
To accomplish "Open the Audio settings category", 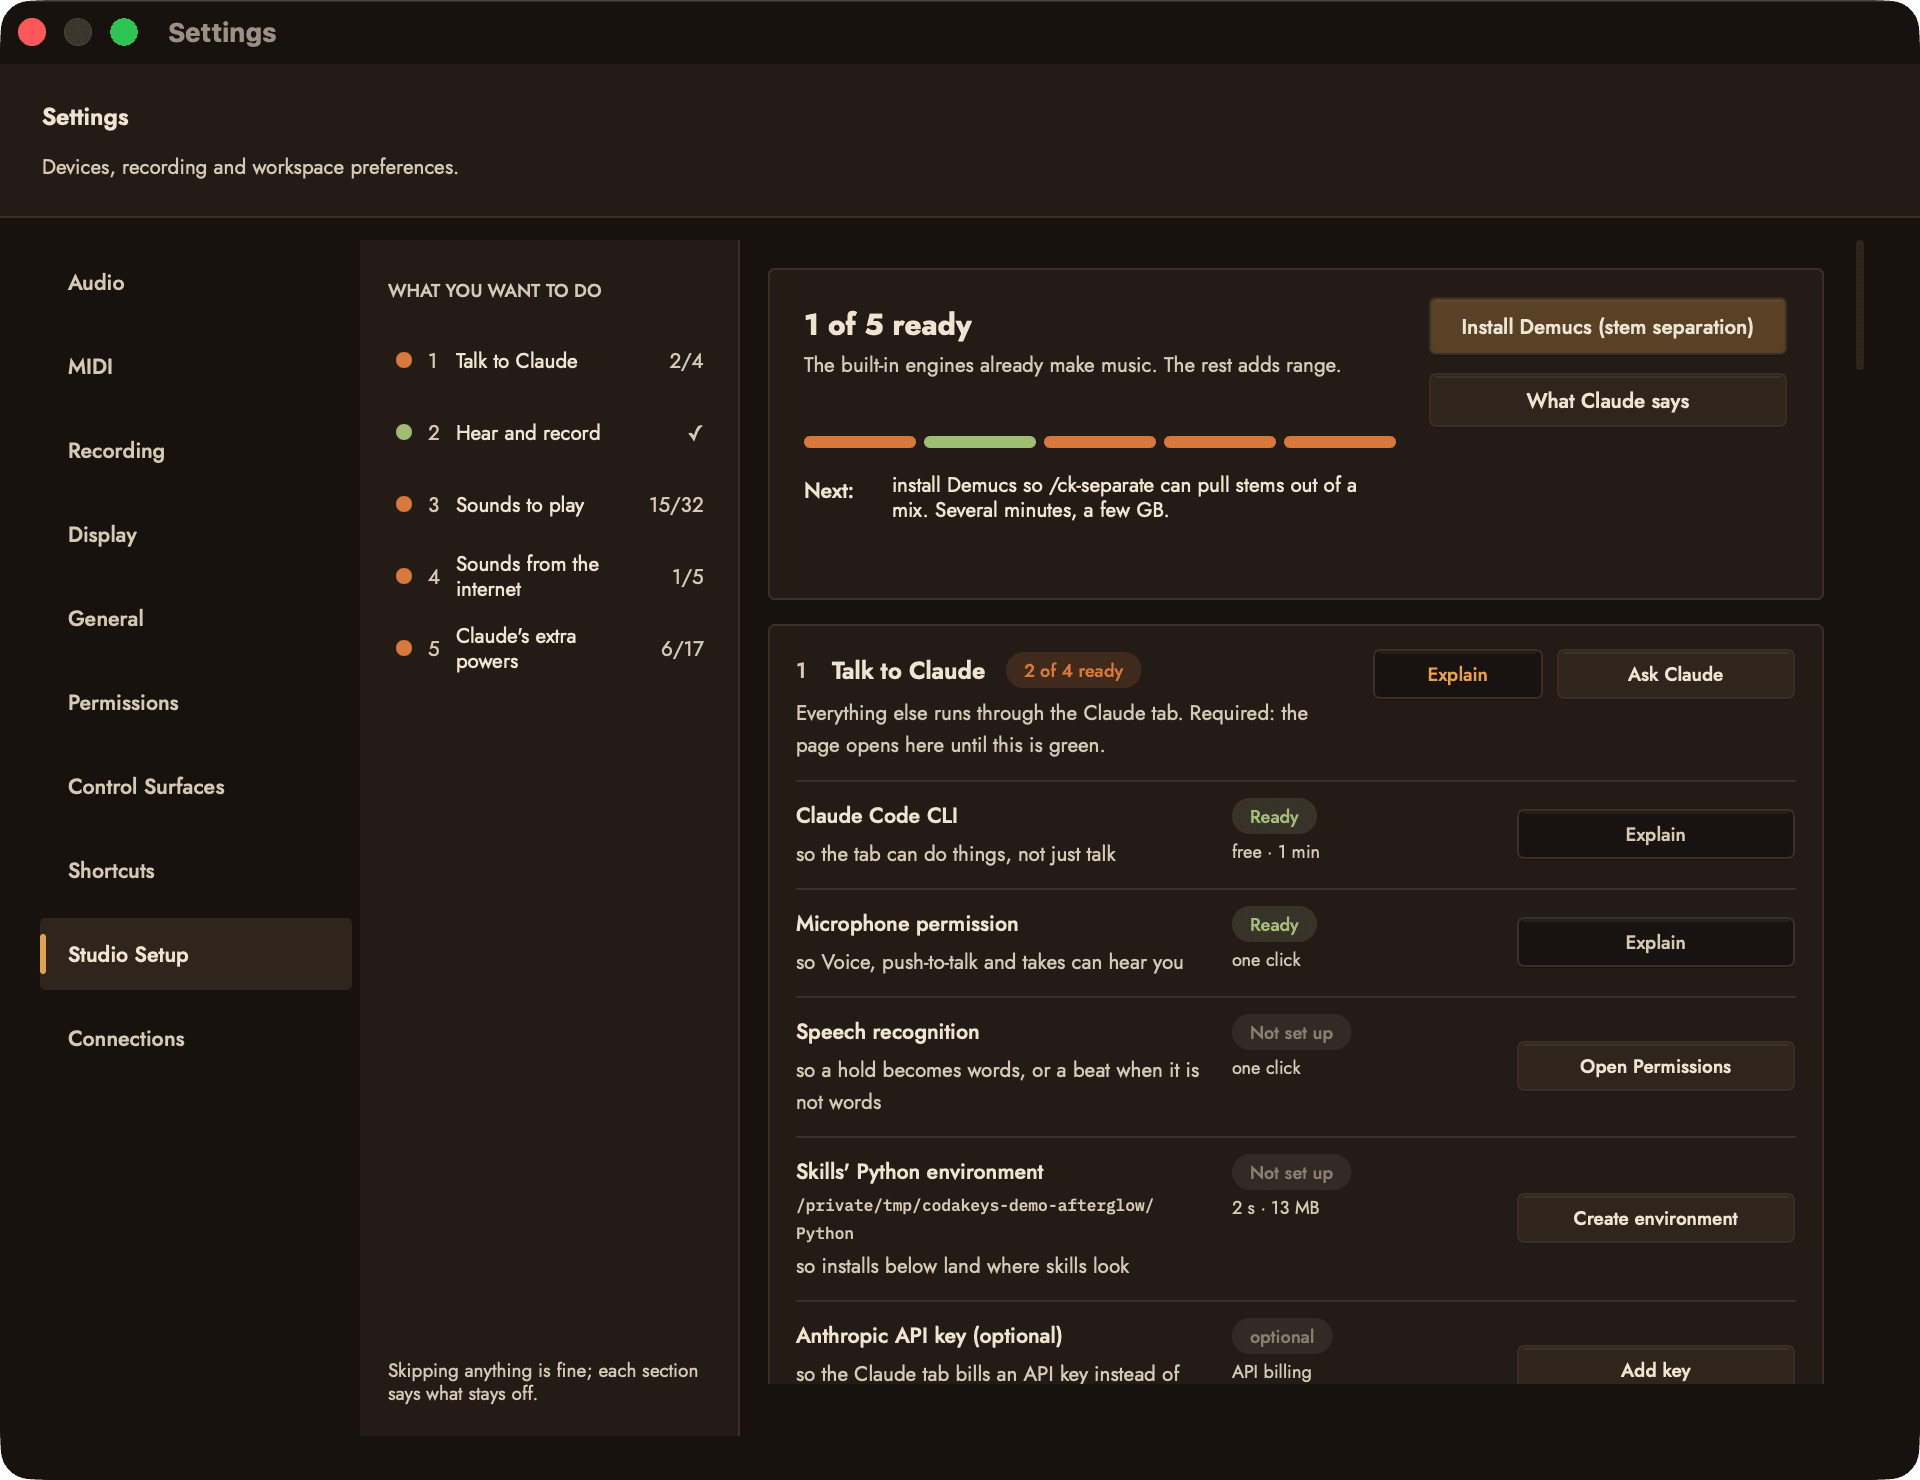I will point(196,282).
